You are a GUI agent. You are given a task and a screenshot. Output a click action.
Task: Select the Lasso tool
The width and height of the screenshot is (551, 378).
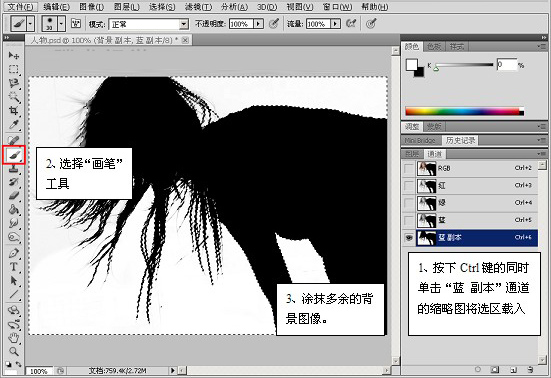pos(14,83)
